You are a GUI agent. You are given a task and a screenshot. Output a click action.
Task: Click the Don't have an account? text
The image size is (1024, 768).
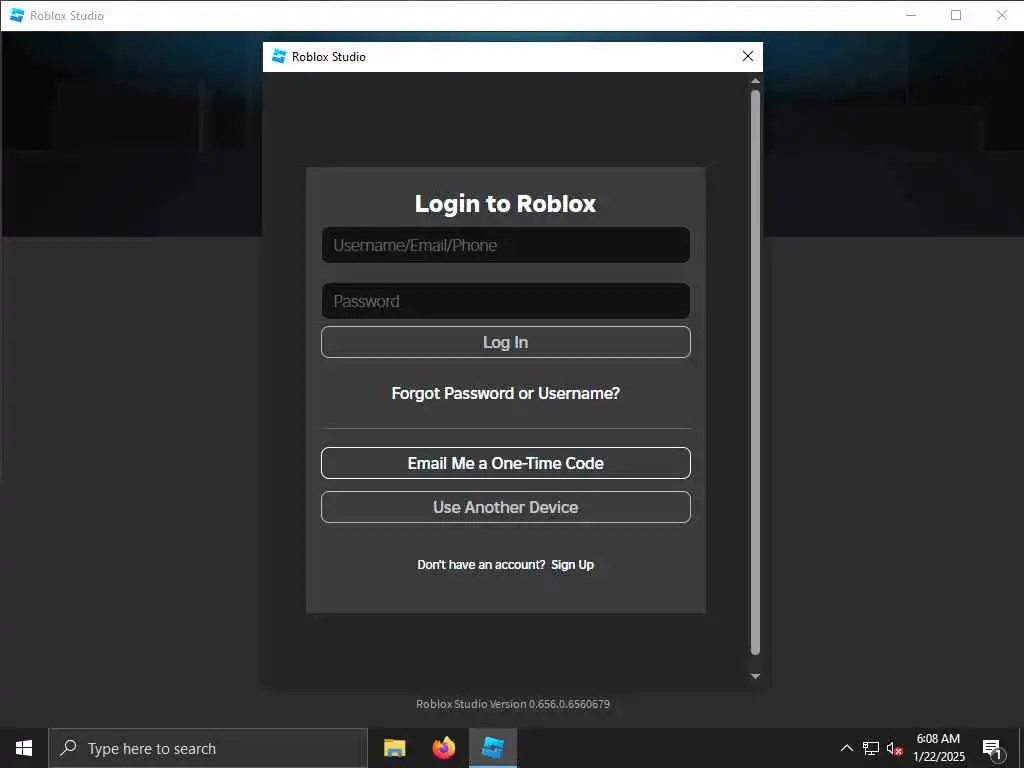(481, 564)
